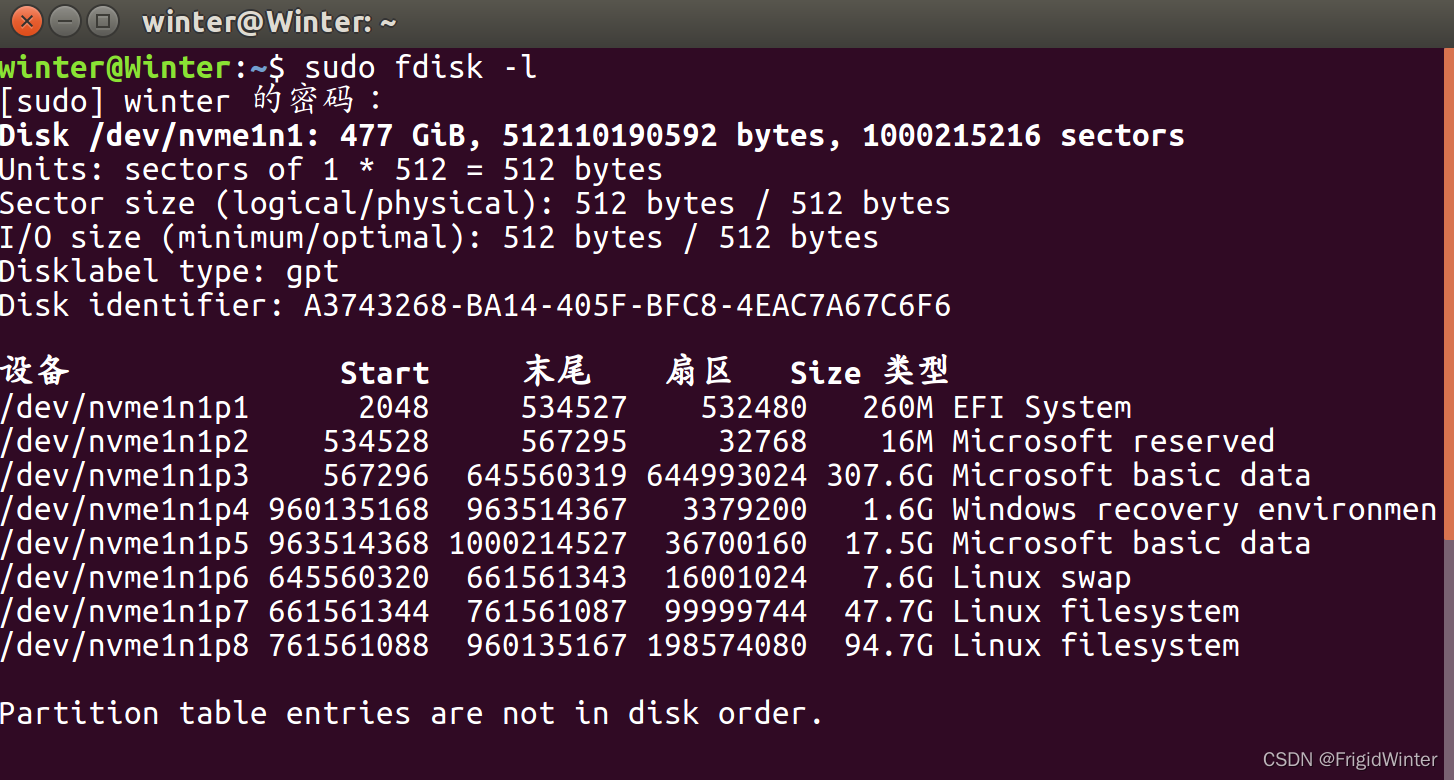The image size is (1454, 780).
Task: Click the "设备" column header
Action: point(35,372)
